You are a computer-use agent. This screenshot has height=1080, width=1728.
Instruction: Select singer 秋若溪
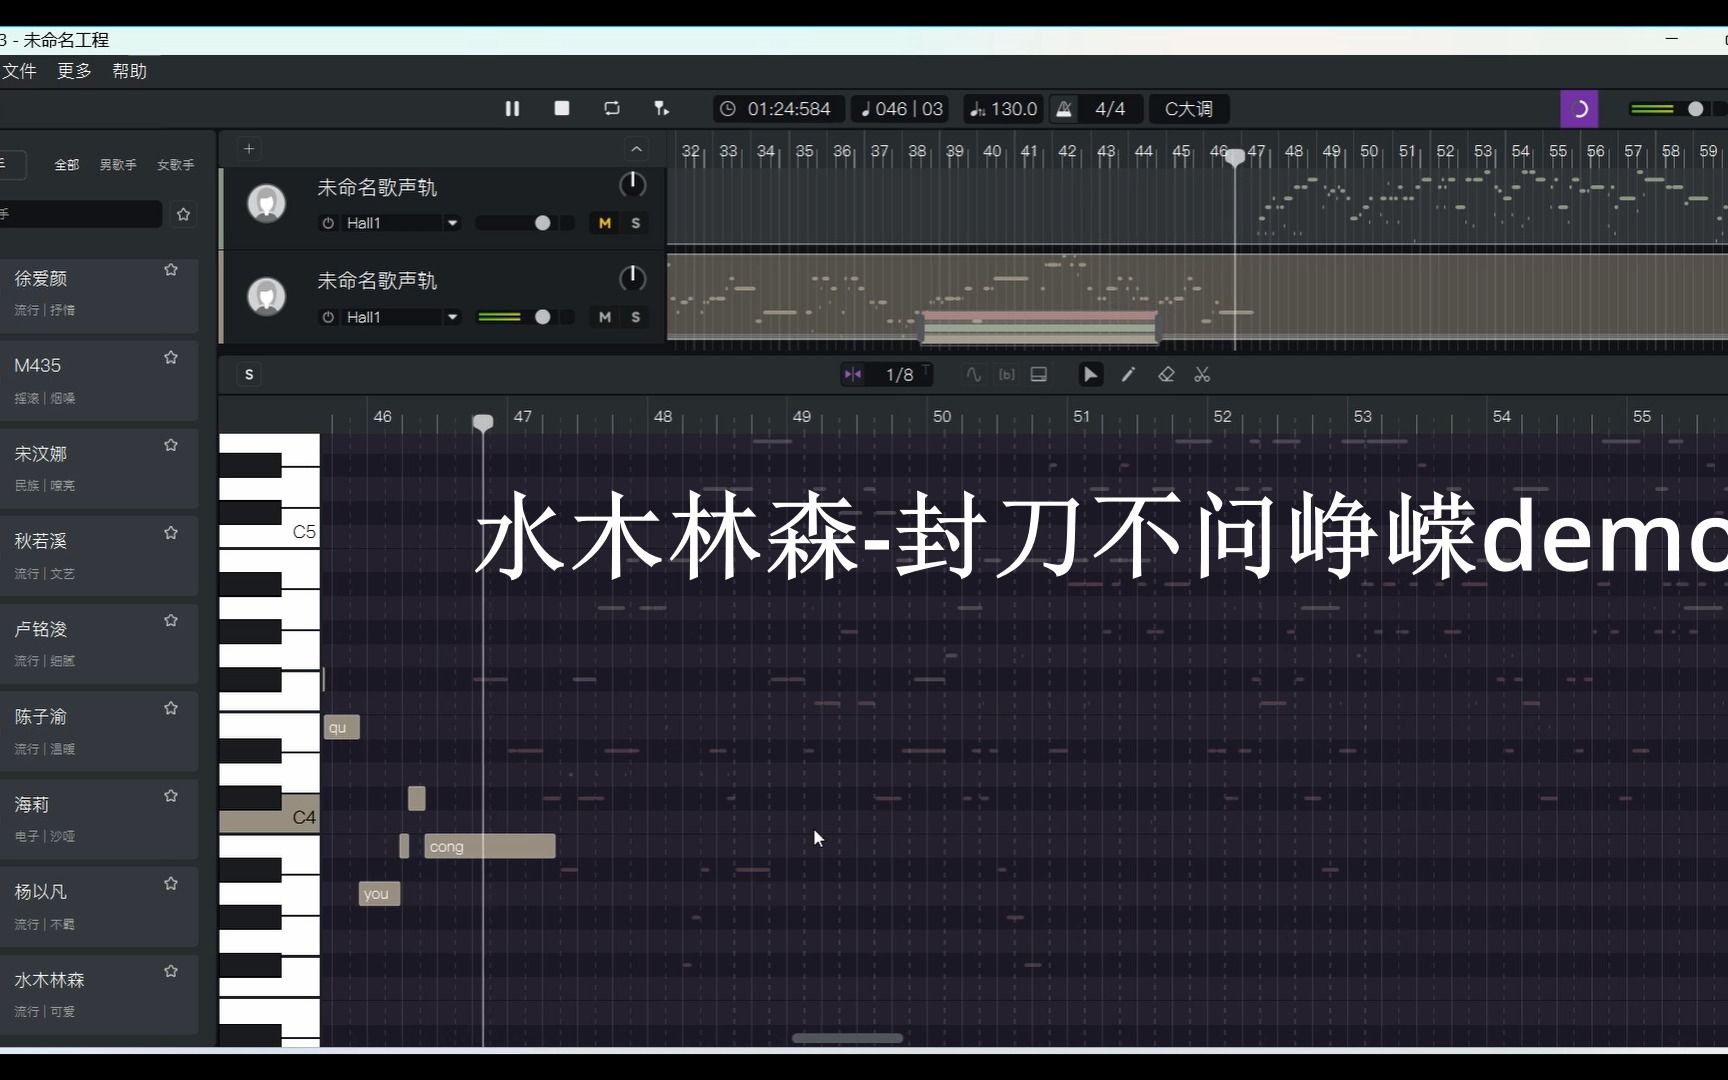coord(98,556)
